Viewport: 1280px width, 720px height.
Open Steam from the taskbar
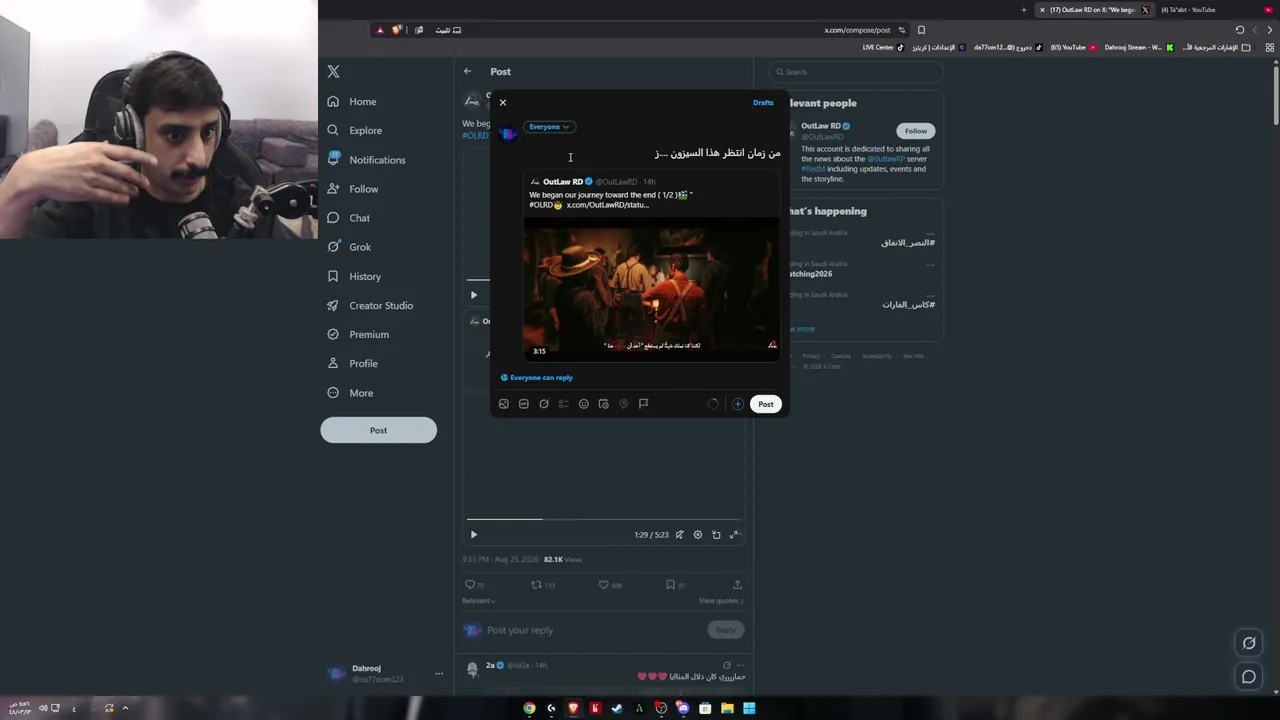(x=617, y=709)
